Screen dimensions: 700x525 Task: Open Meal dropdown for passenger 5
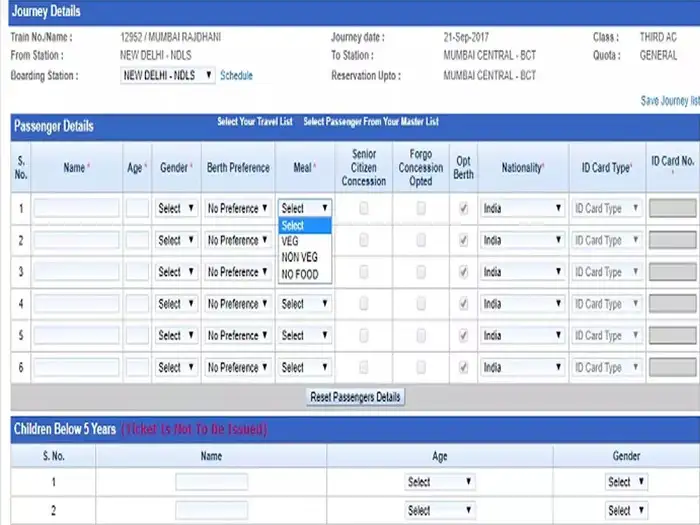(304, 336)
